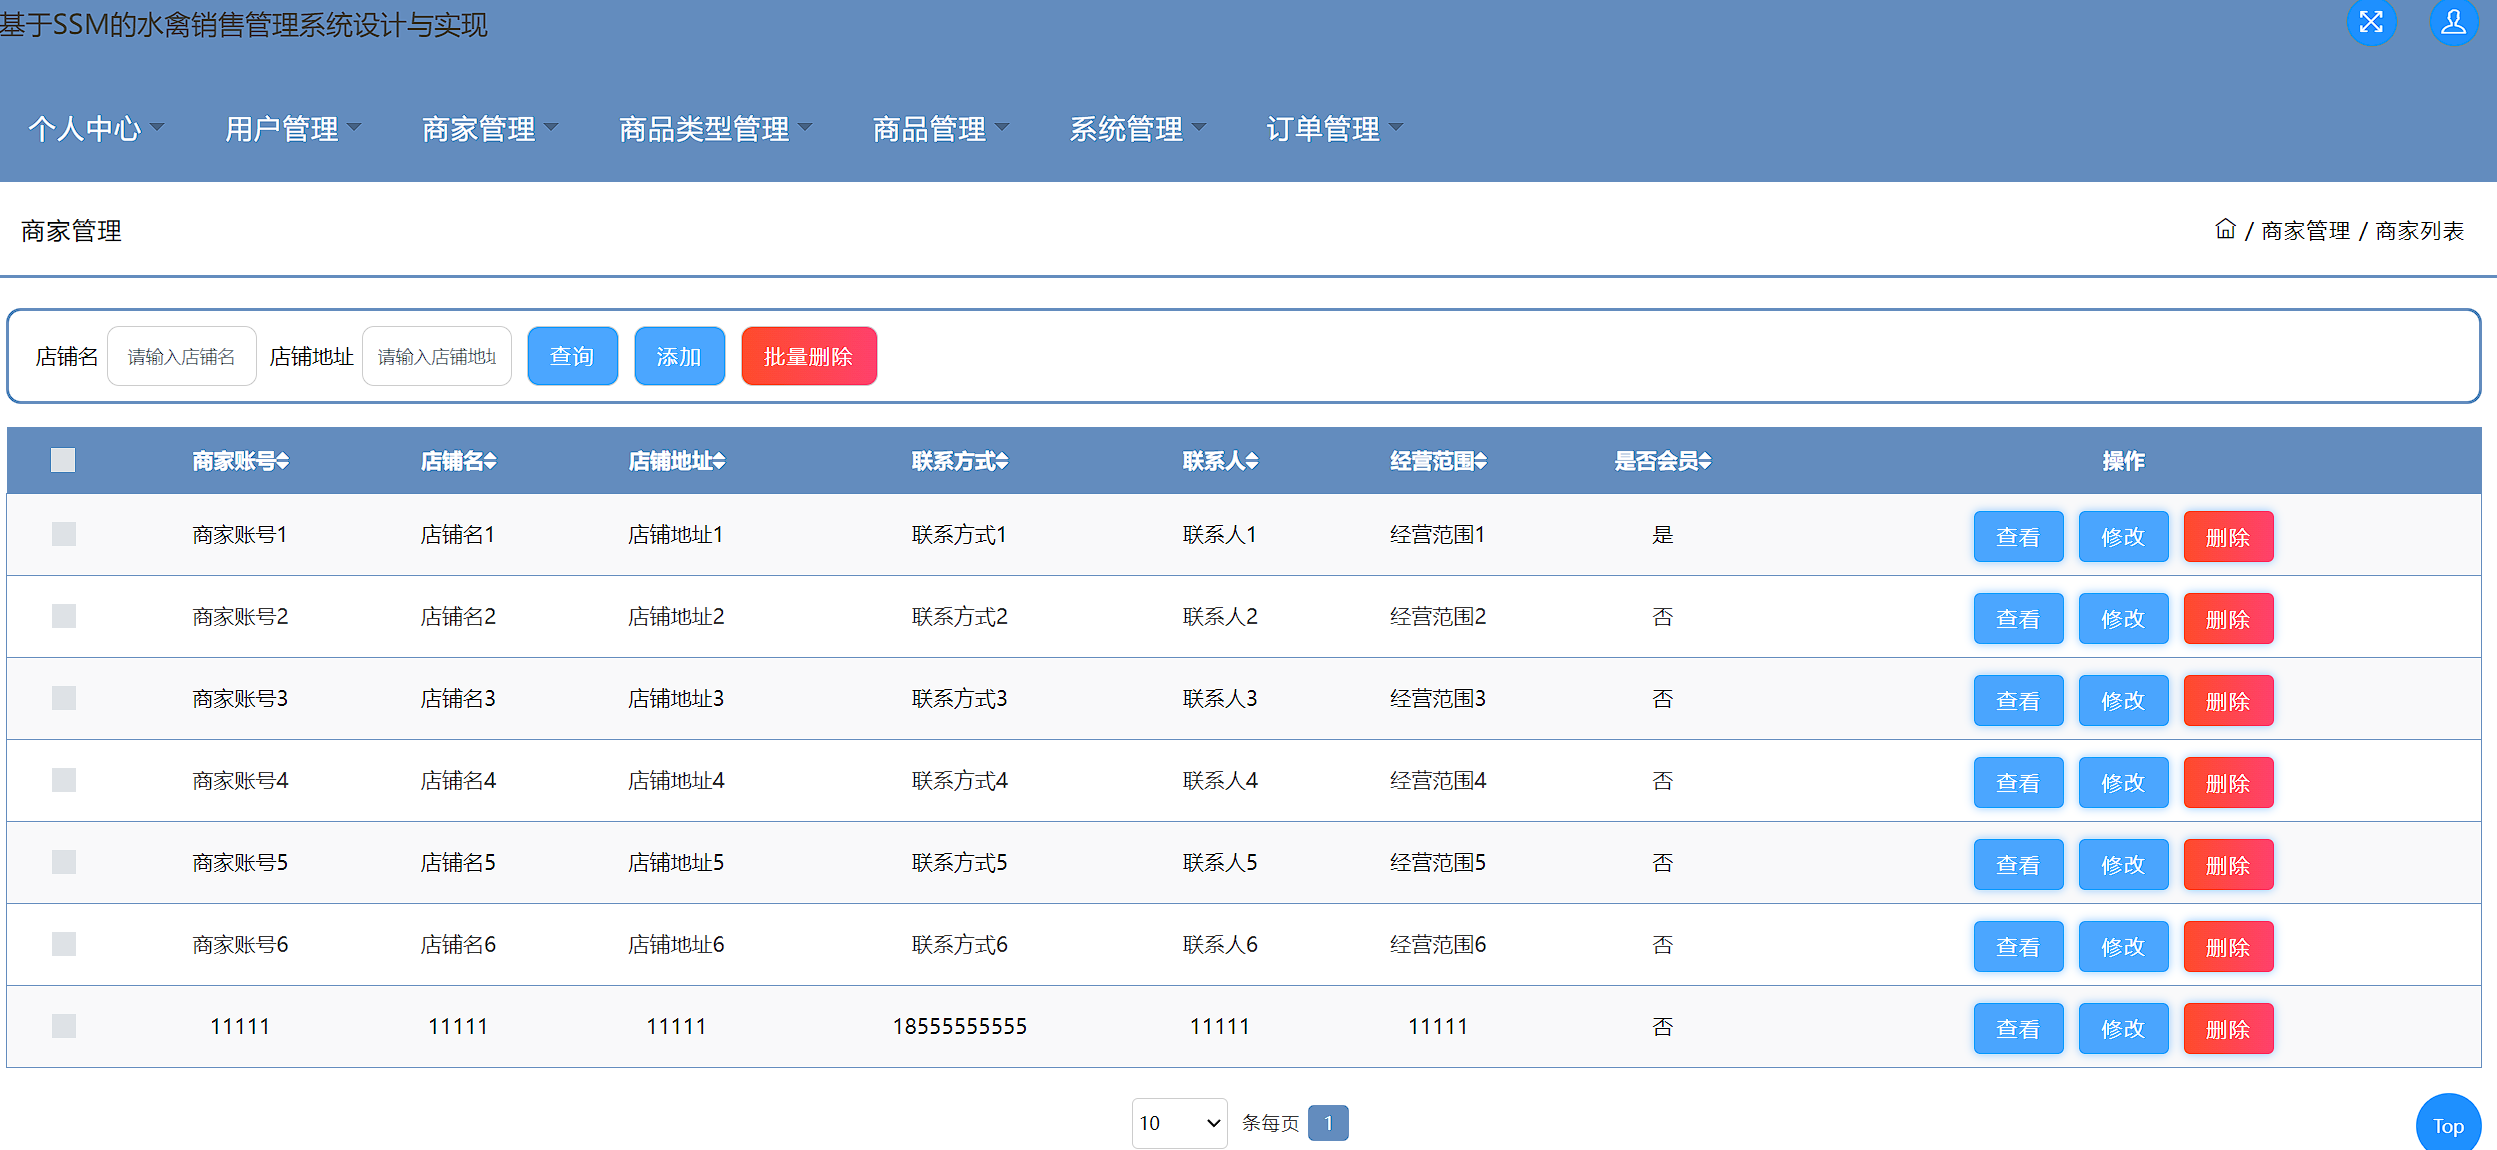Check the row for 商家账号2
Image resolution: width=2497 pixels, height=1150 pixels.
pyautogui.click(x=64, y=616)
